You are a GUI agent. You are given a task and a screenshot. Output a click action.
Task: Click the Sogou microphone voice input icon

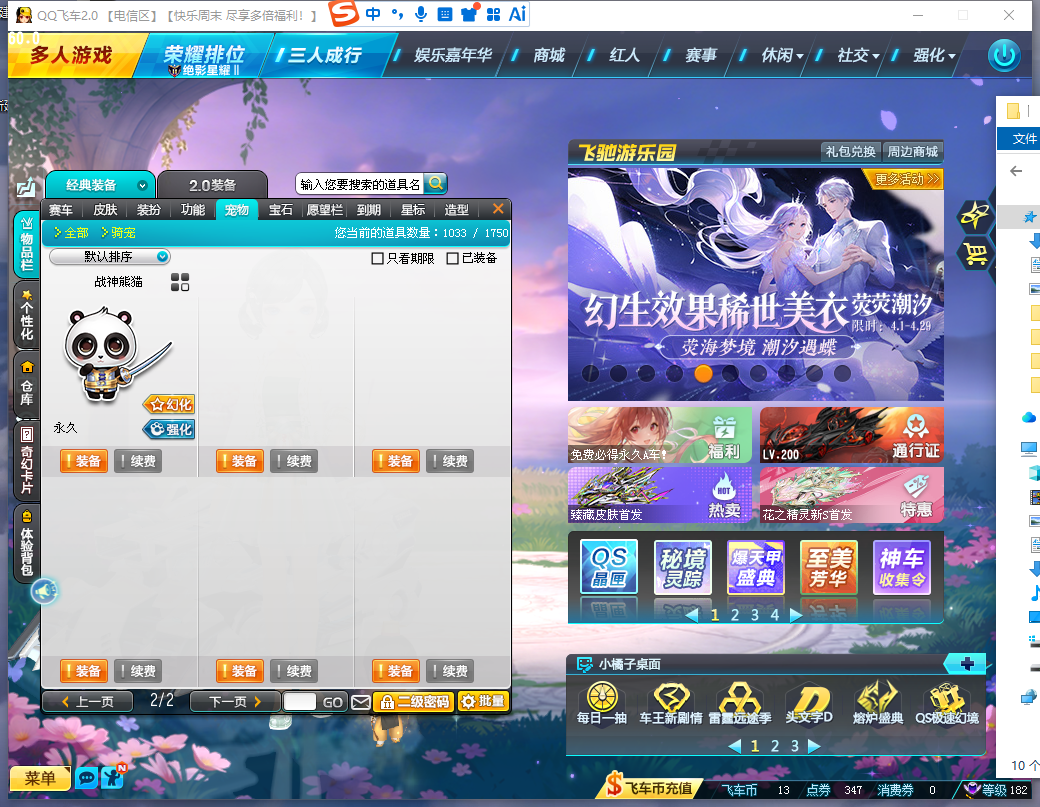(x=421, y=14)
